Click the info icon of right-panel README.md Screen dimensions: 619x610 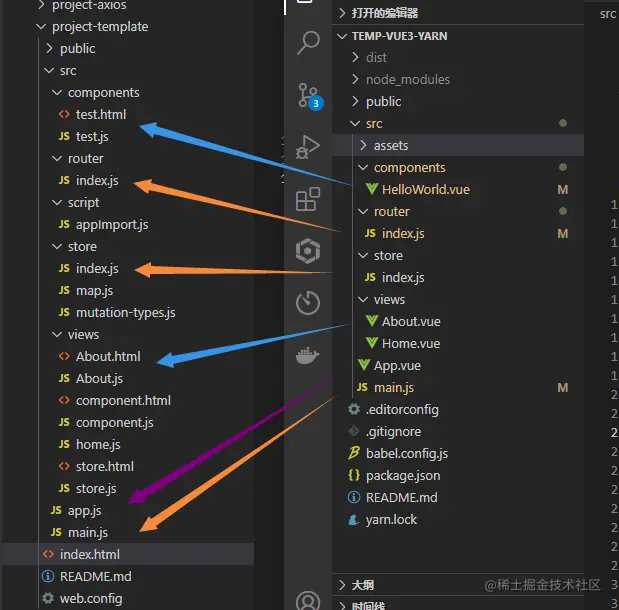point(354,497)
